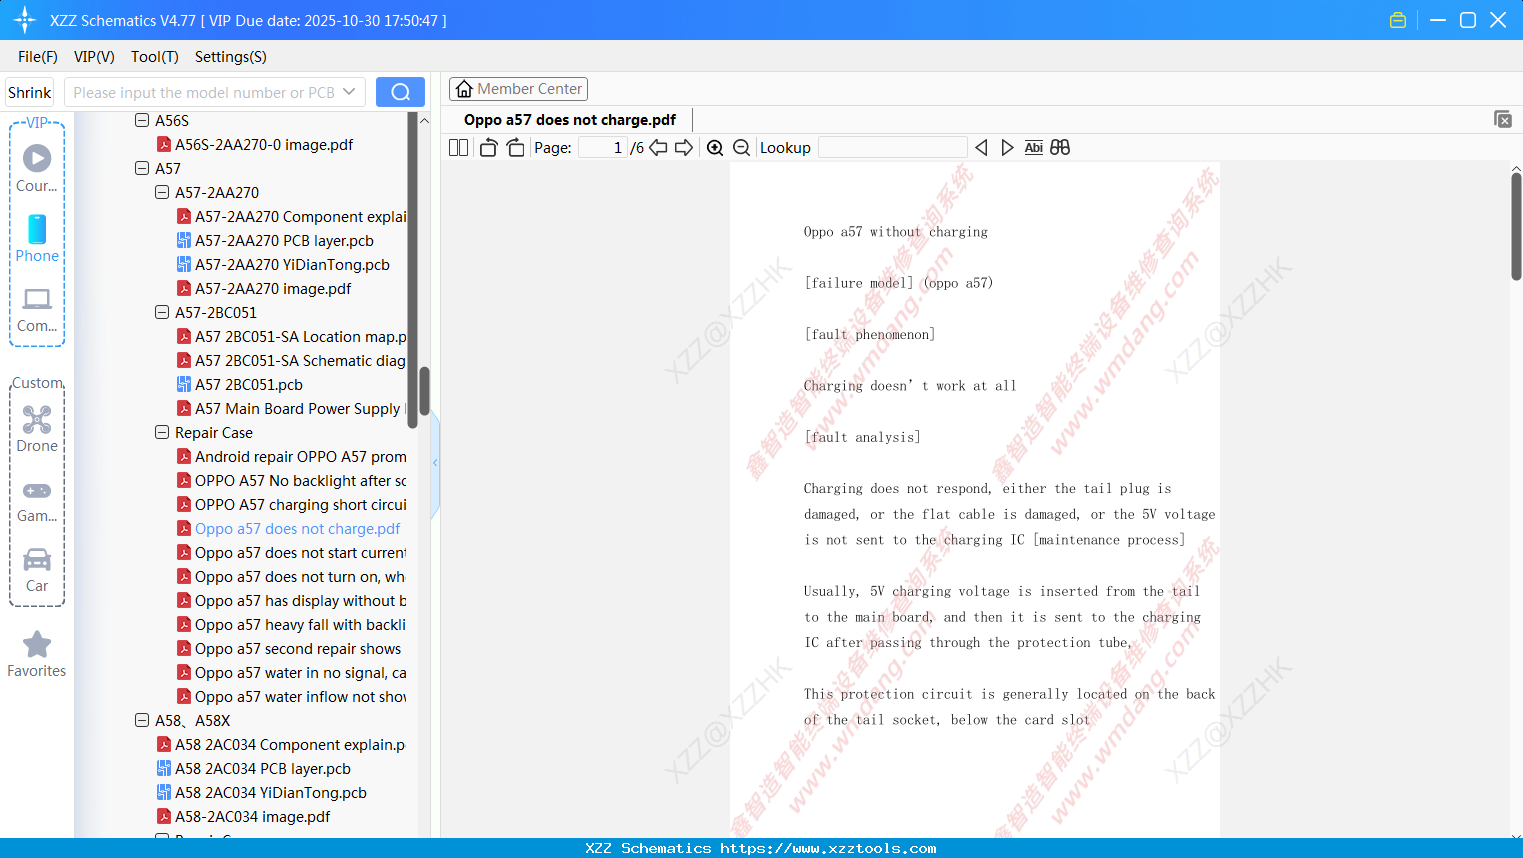Zoom in on the PDF document
The height and width of the screenshot is (858, 1523).
[715, 148]
